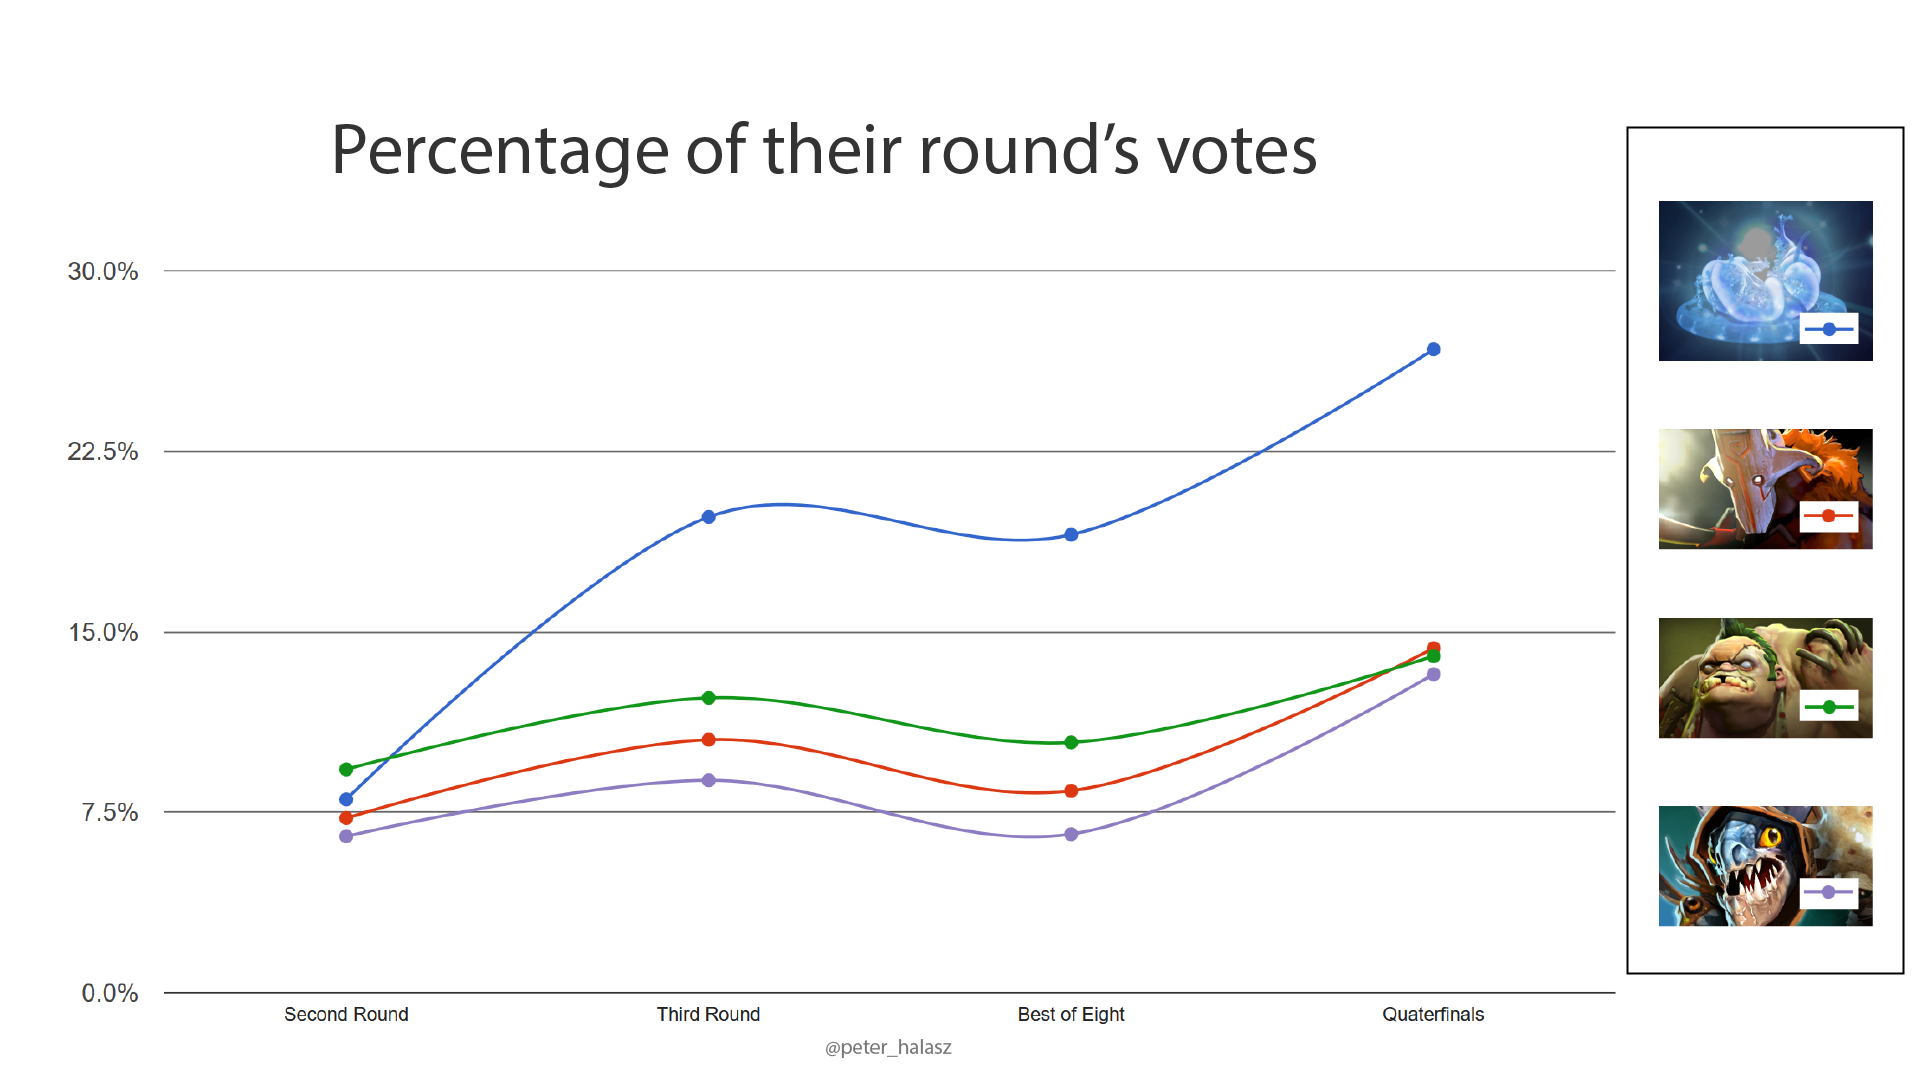Select green data point at Third Round

click(708, 698)
